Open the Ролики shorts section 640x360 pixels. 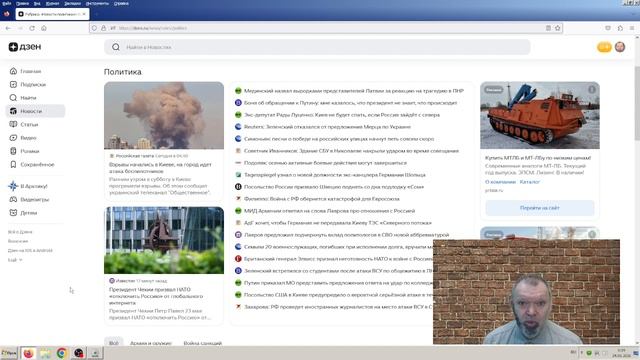point(24,151)
